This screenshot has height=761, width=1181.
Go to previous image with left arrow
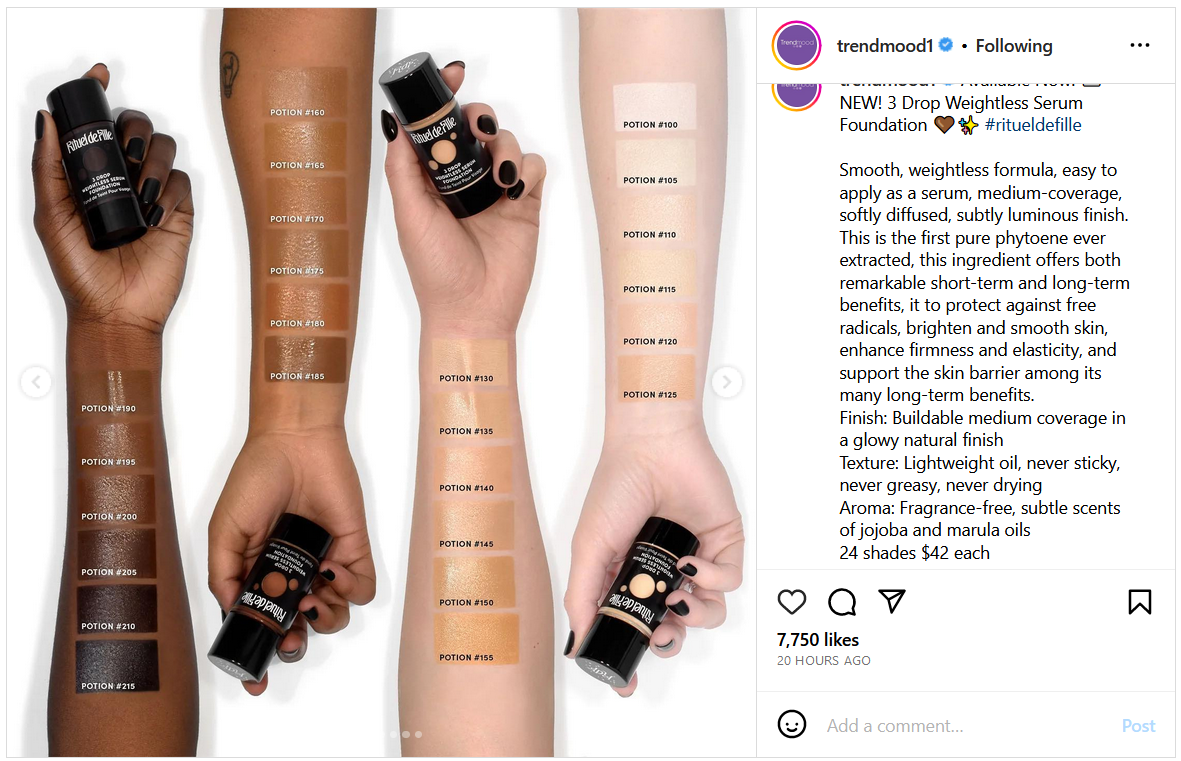tap(36, 382)
